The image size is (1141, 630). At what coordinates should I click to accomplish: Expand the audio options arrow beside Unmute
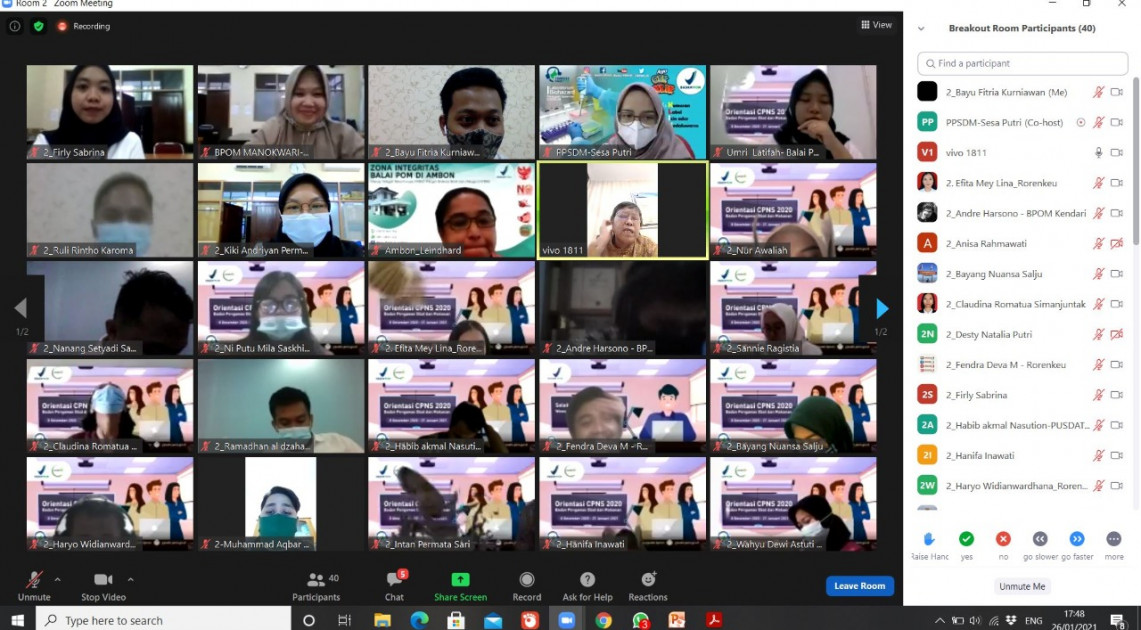click(x=57, y=580)
